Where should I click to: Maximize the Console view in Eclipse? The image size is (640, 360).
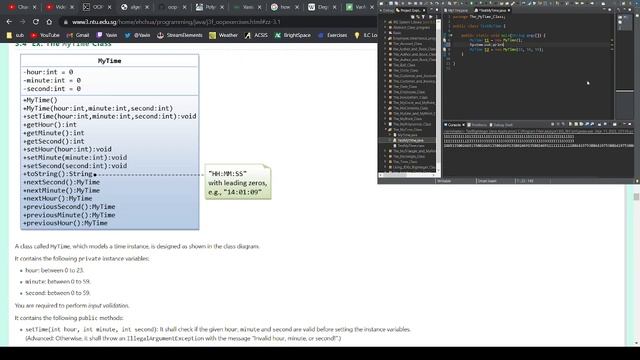tap(630, 124)
